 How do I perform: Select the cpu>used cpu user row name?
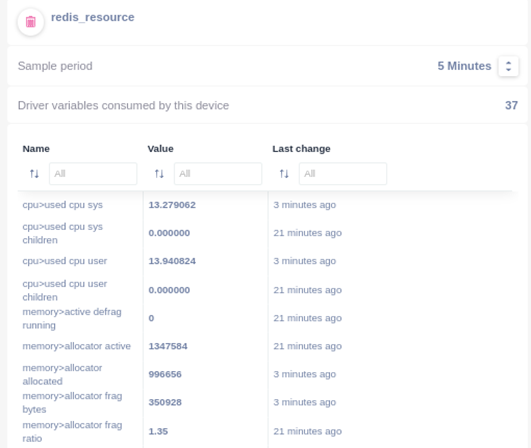coord(65,261)
